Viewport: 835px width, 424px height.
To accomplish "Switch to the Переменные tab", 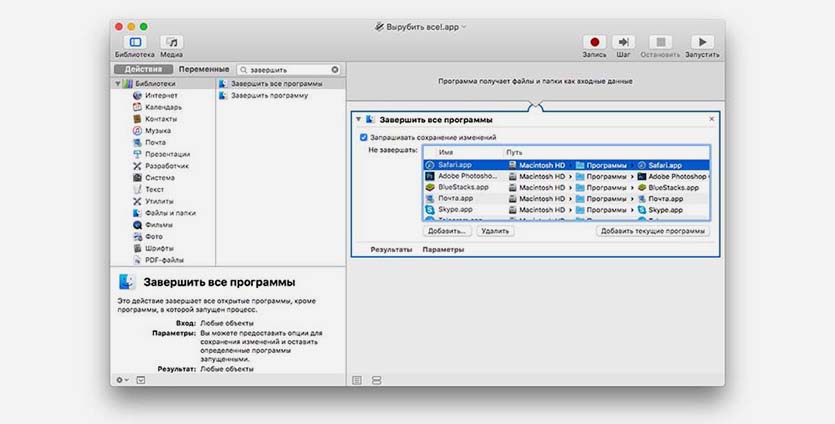I will (204, 69).
